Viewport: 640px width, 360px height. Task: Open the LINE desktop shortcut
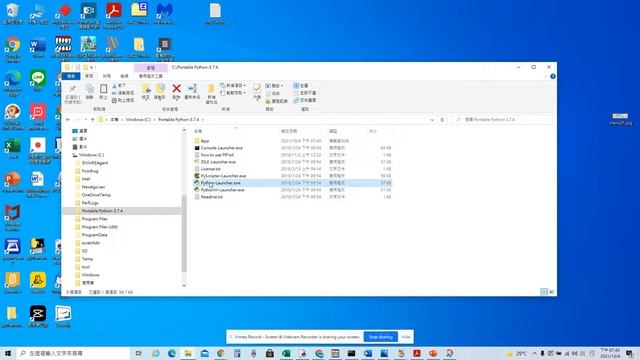(x=38, y=80)
